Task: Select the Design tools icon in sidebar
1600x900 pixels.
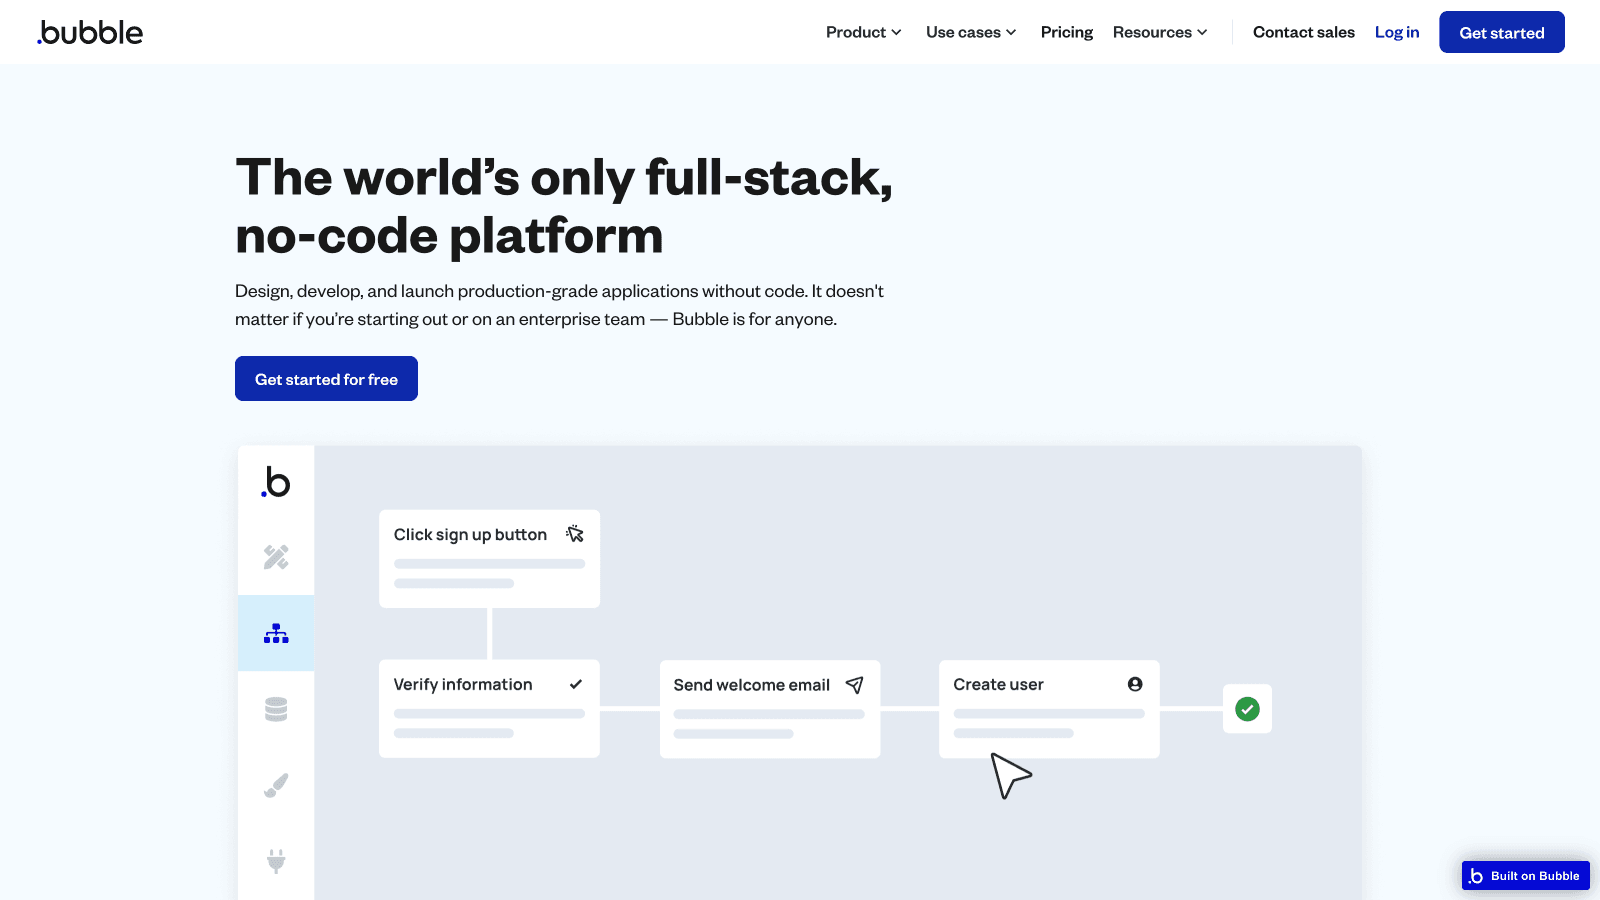Action: (x=276, y=557)
